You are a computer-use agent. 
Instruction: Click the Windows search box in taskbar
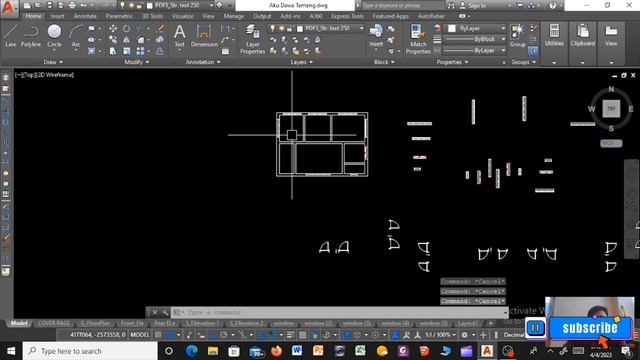tap(90, 351)
